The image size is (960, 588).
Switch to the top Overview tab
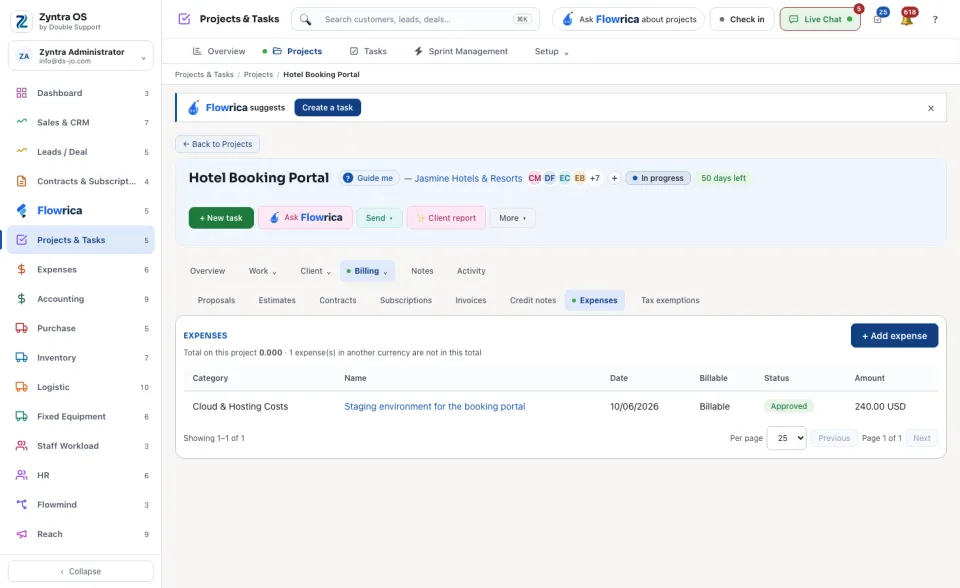[x=219, y=51]
